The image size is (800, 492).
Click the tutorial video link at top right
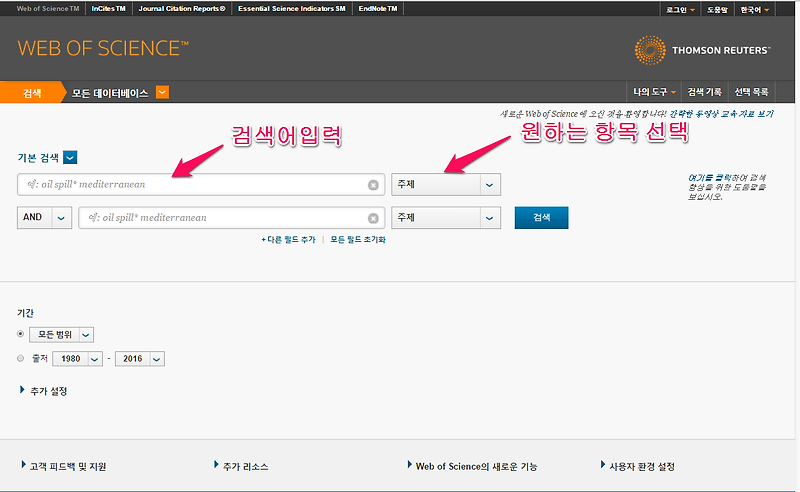[721, 114]
